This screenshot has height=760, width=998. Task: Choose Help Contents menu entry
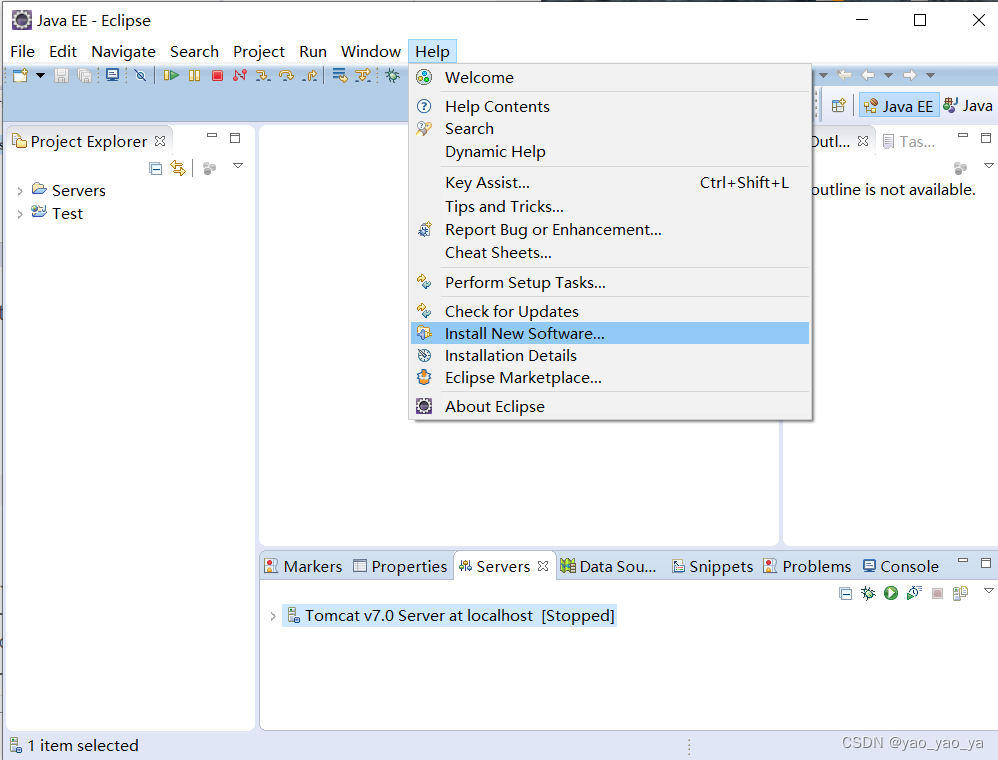[x=610, y=106]
